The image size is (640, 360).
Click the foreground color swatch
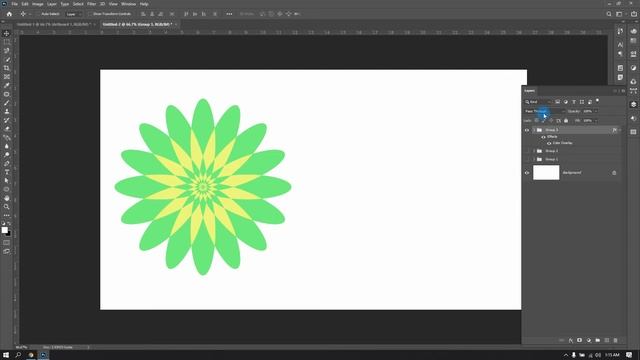pyautogui.click(x=4, y=230)
